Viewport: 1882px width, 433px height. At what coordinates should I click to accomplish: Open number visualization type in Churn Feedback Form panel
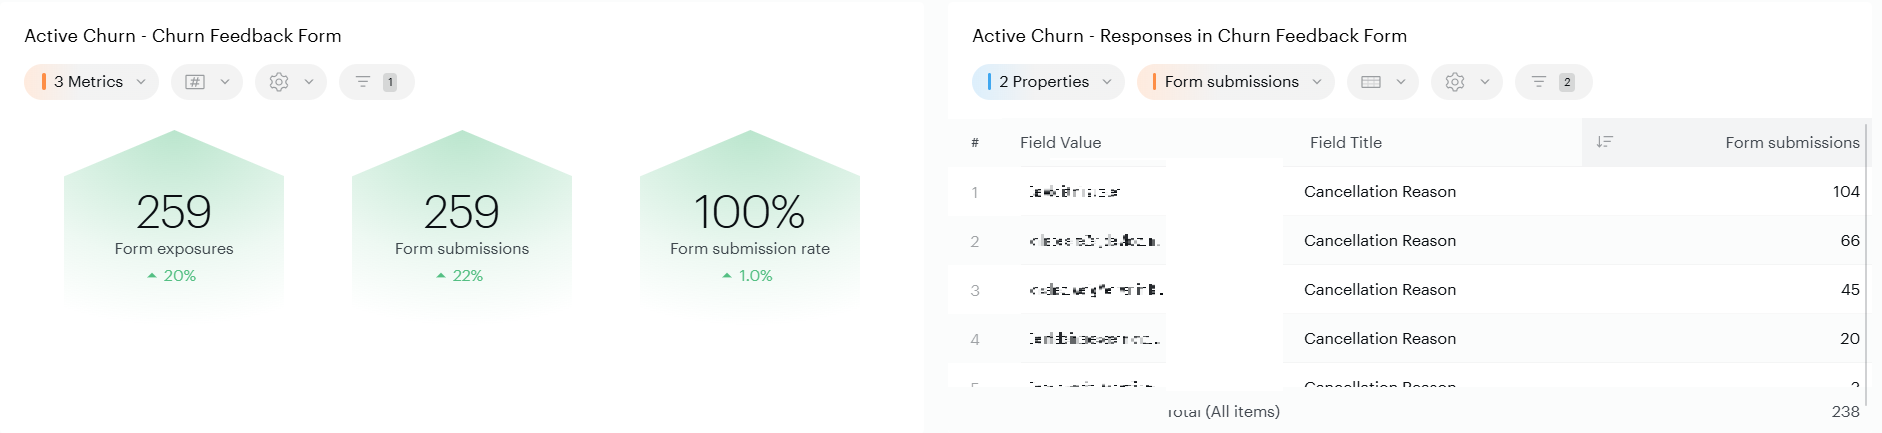(206, 82)
